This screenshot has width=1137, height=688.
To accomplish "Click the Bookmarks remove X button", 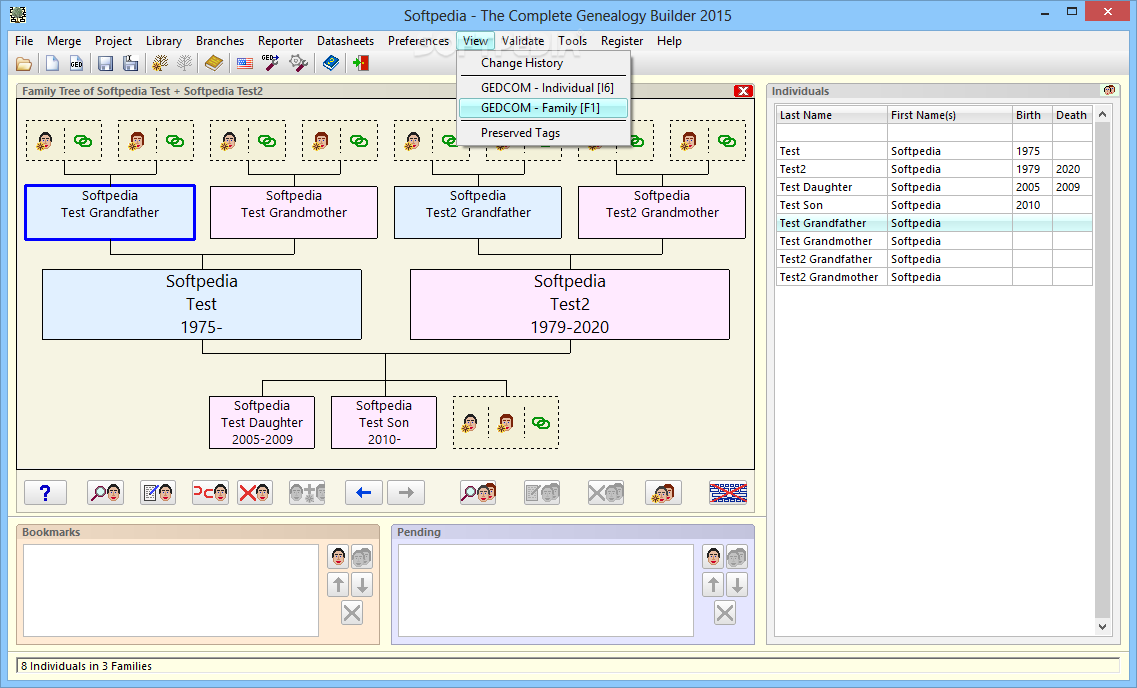I will click(x=352, y=613).
